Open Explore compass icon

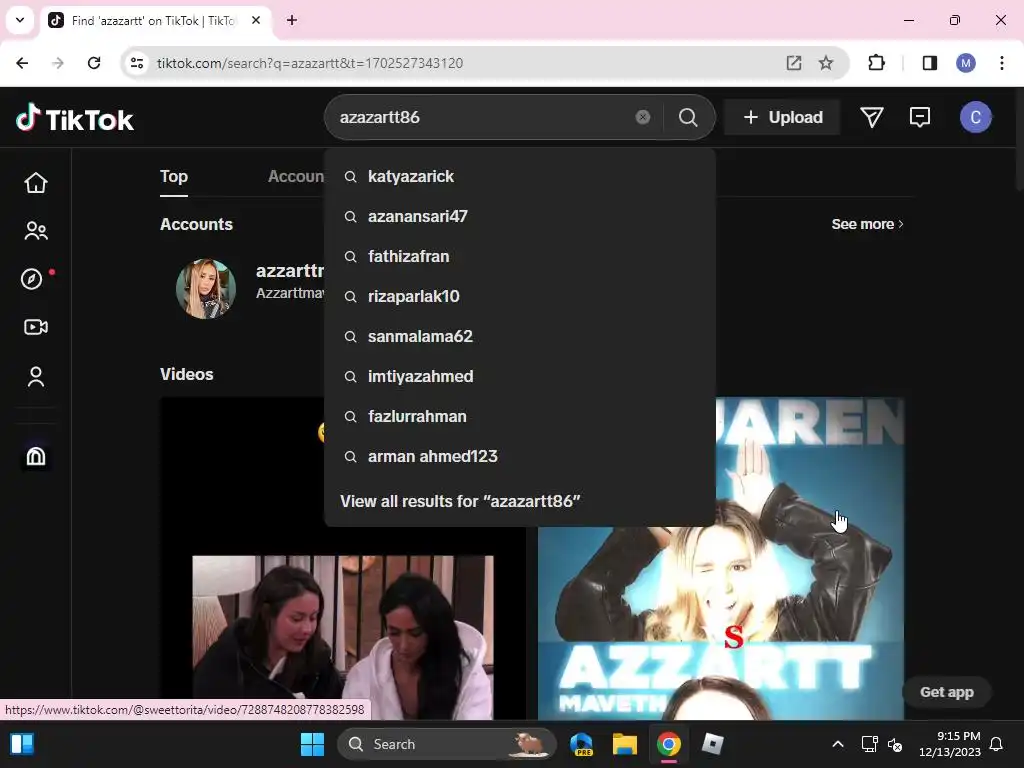click(32, 279)
